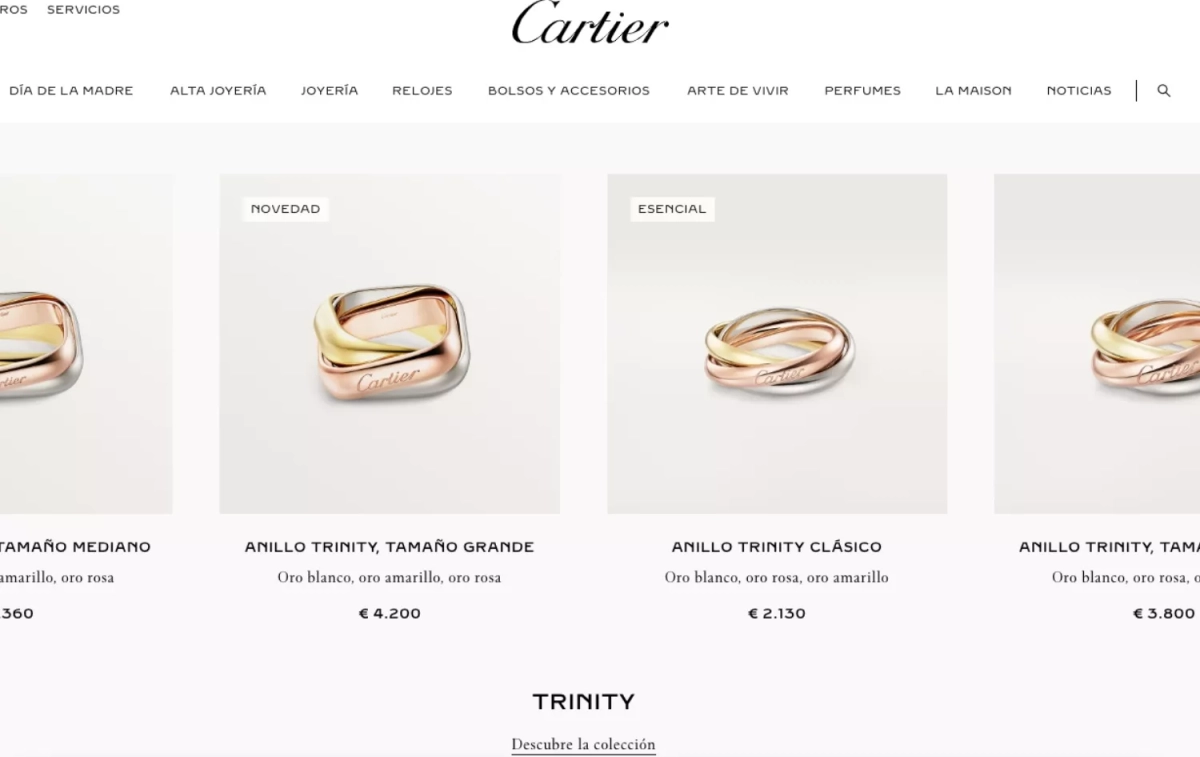The width and height of the screenshot is (1200, 757).
Task: Open La Maison menu
Action: coord(973,90)
